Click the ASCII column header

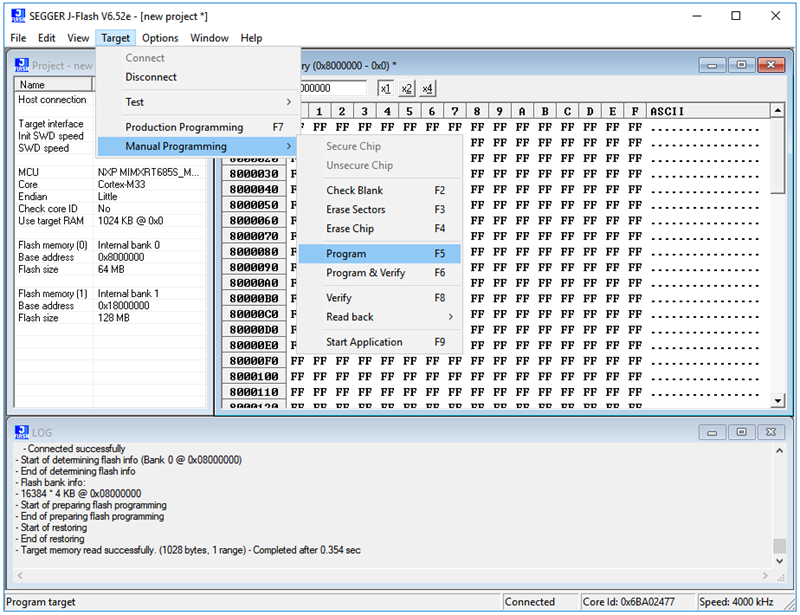(x=708, y=111)
